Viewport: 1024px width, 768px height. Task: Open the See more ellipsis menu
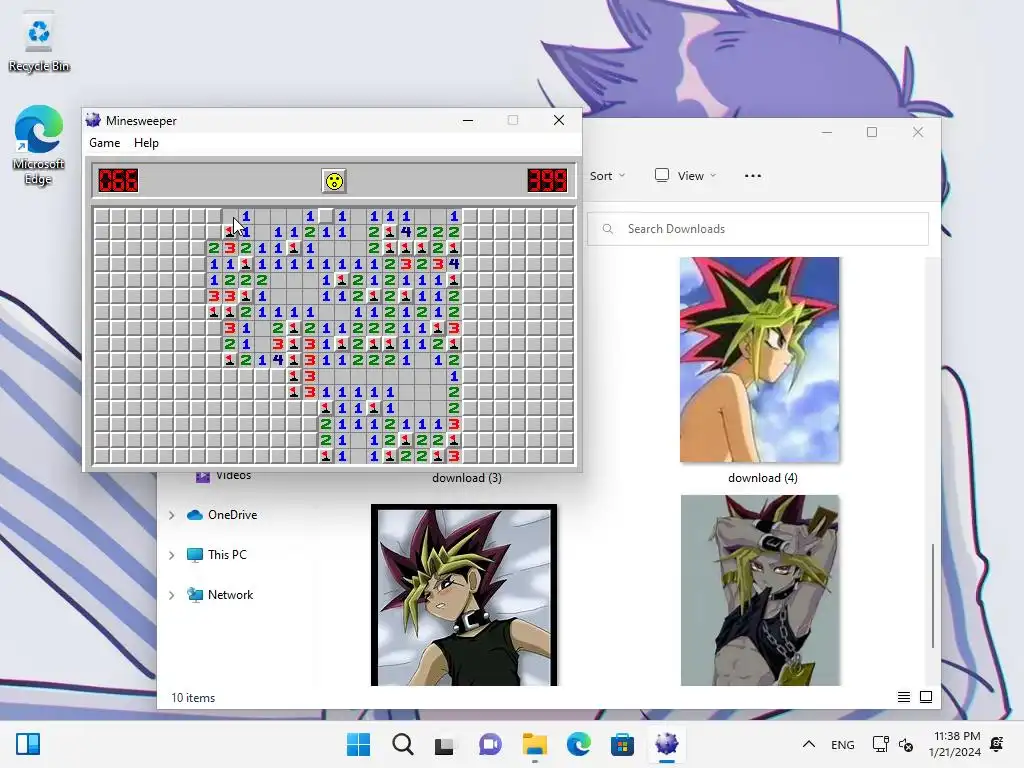point(752,176)
